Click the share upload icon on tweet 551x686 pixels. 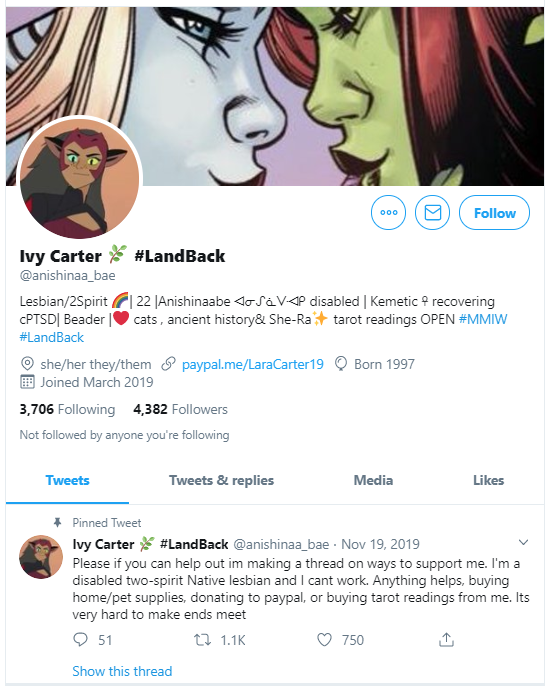click(446, 640)
